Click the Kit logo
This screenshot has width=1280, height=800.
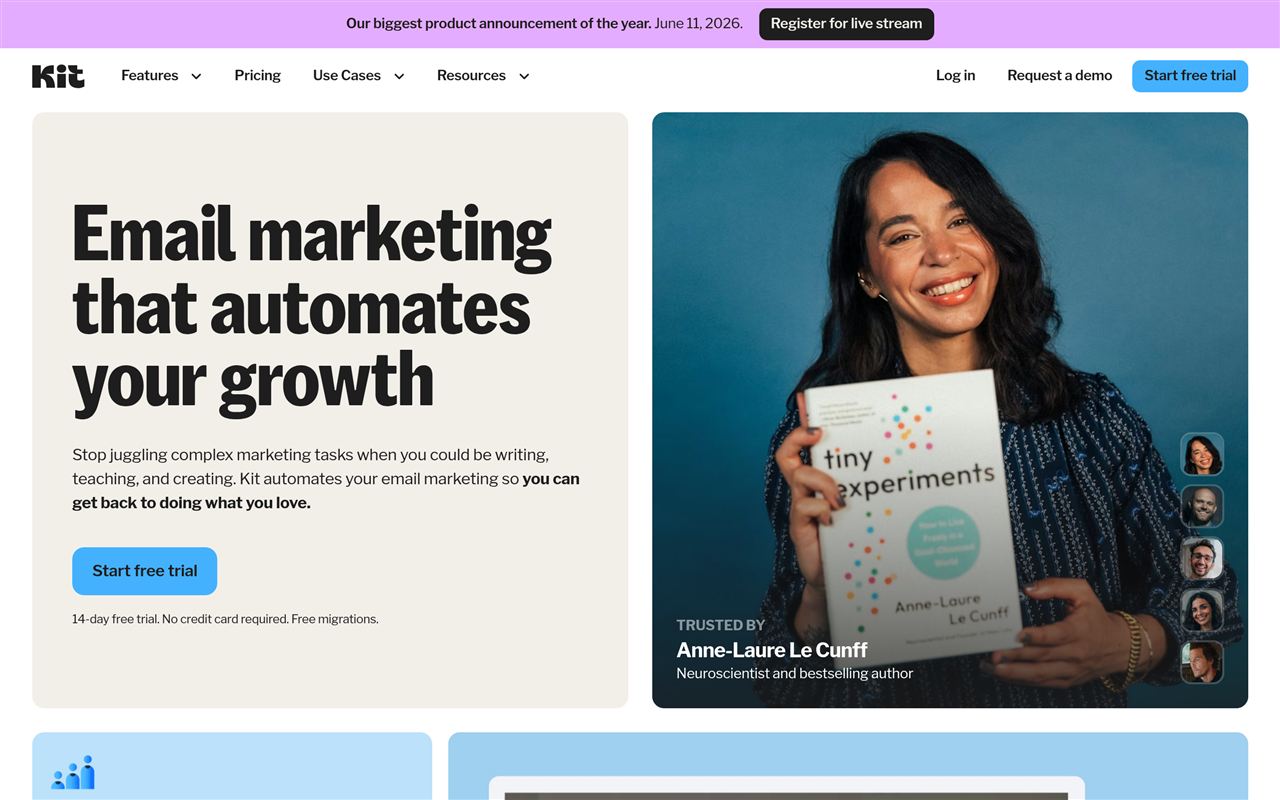[58, 76]
